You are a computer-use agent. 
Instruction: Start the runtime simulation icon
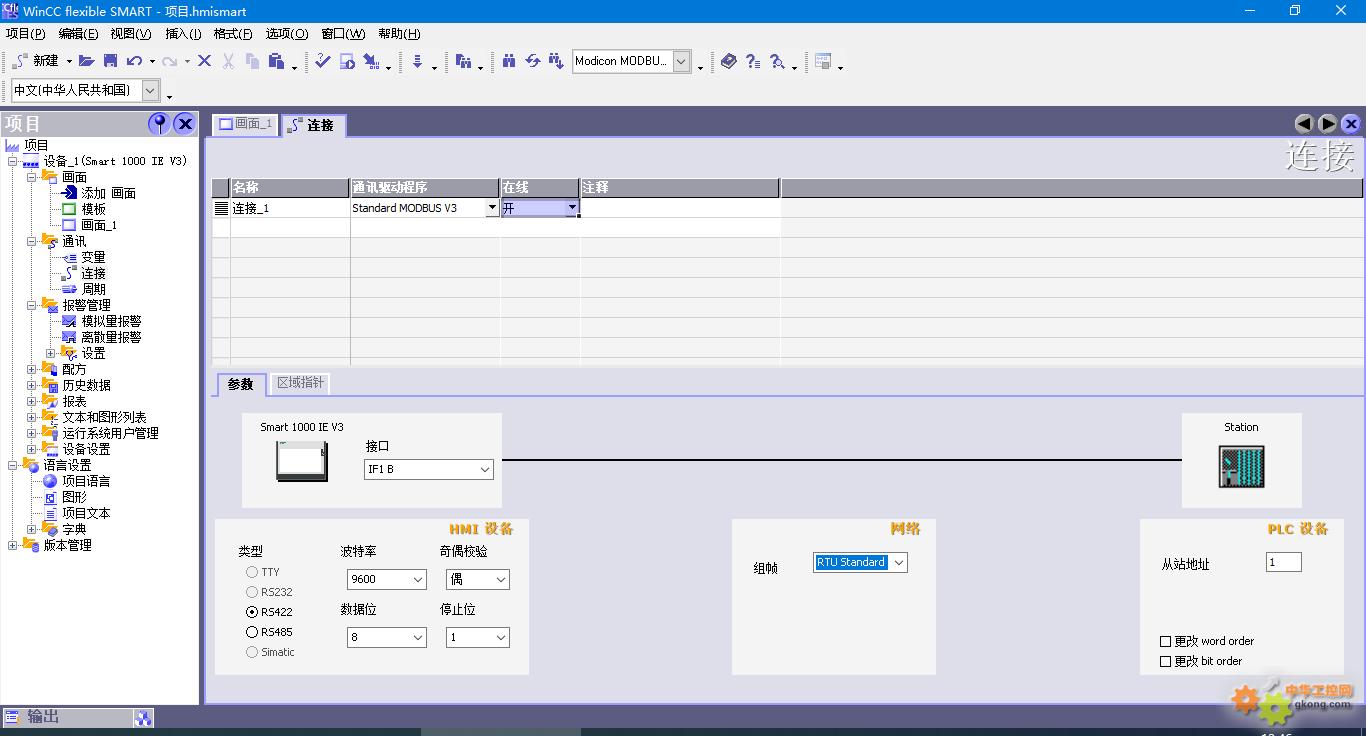347,61
